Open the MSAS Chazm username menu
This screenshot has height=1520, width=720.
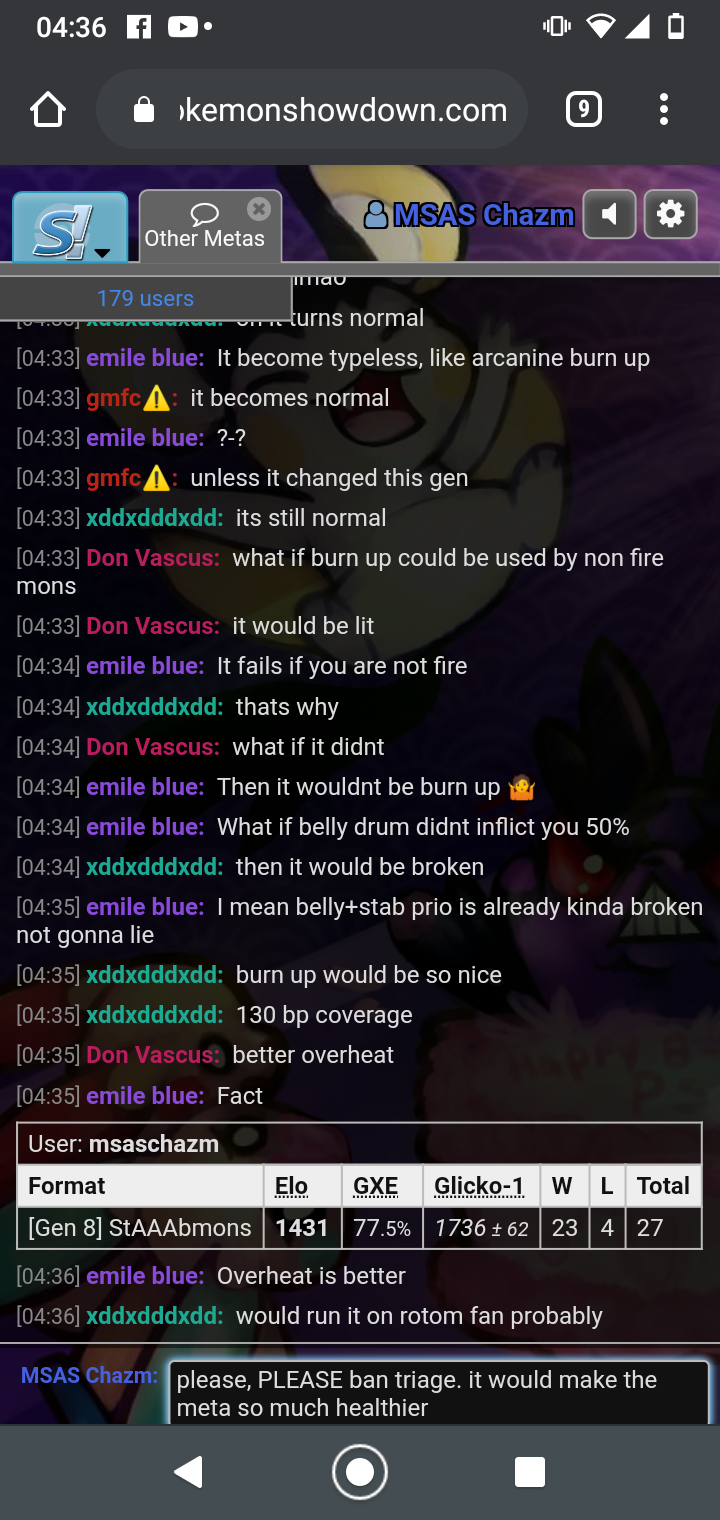[484, 215]
